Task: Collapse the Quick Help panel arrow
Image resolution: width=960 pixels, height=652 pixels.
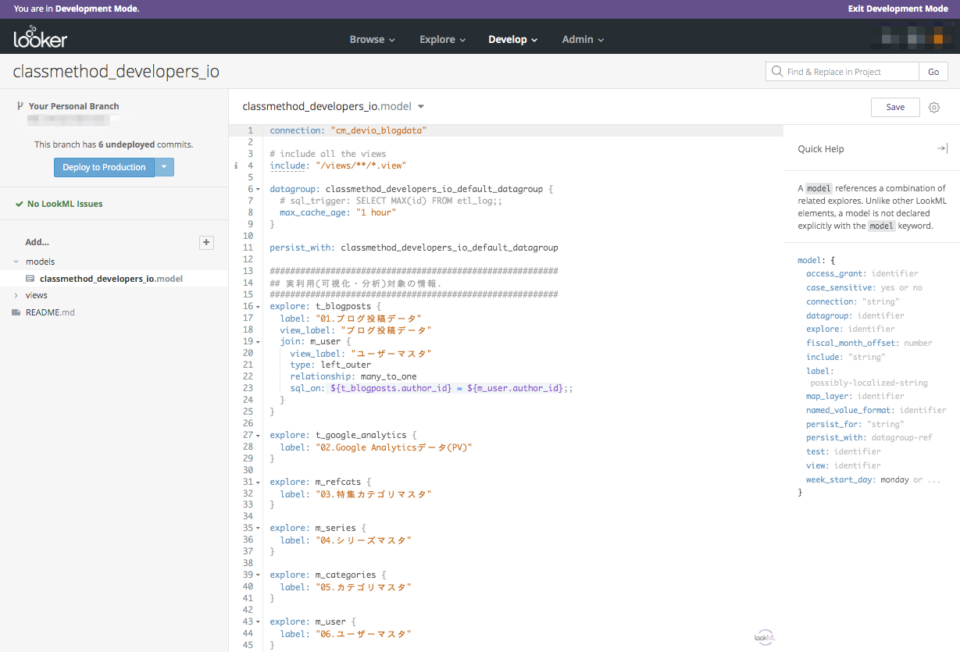Action: pos(941,147)
